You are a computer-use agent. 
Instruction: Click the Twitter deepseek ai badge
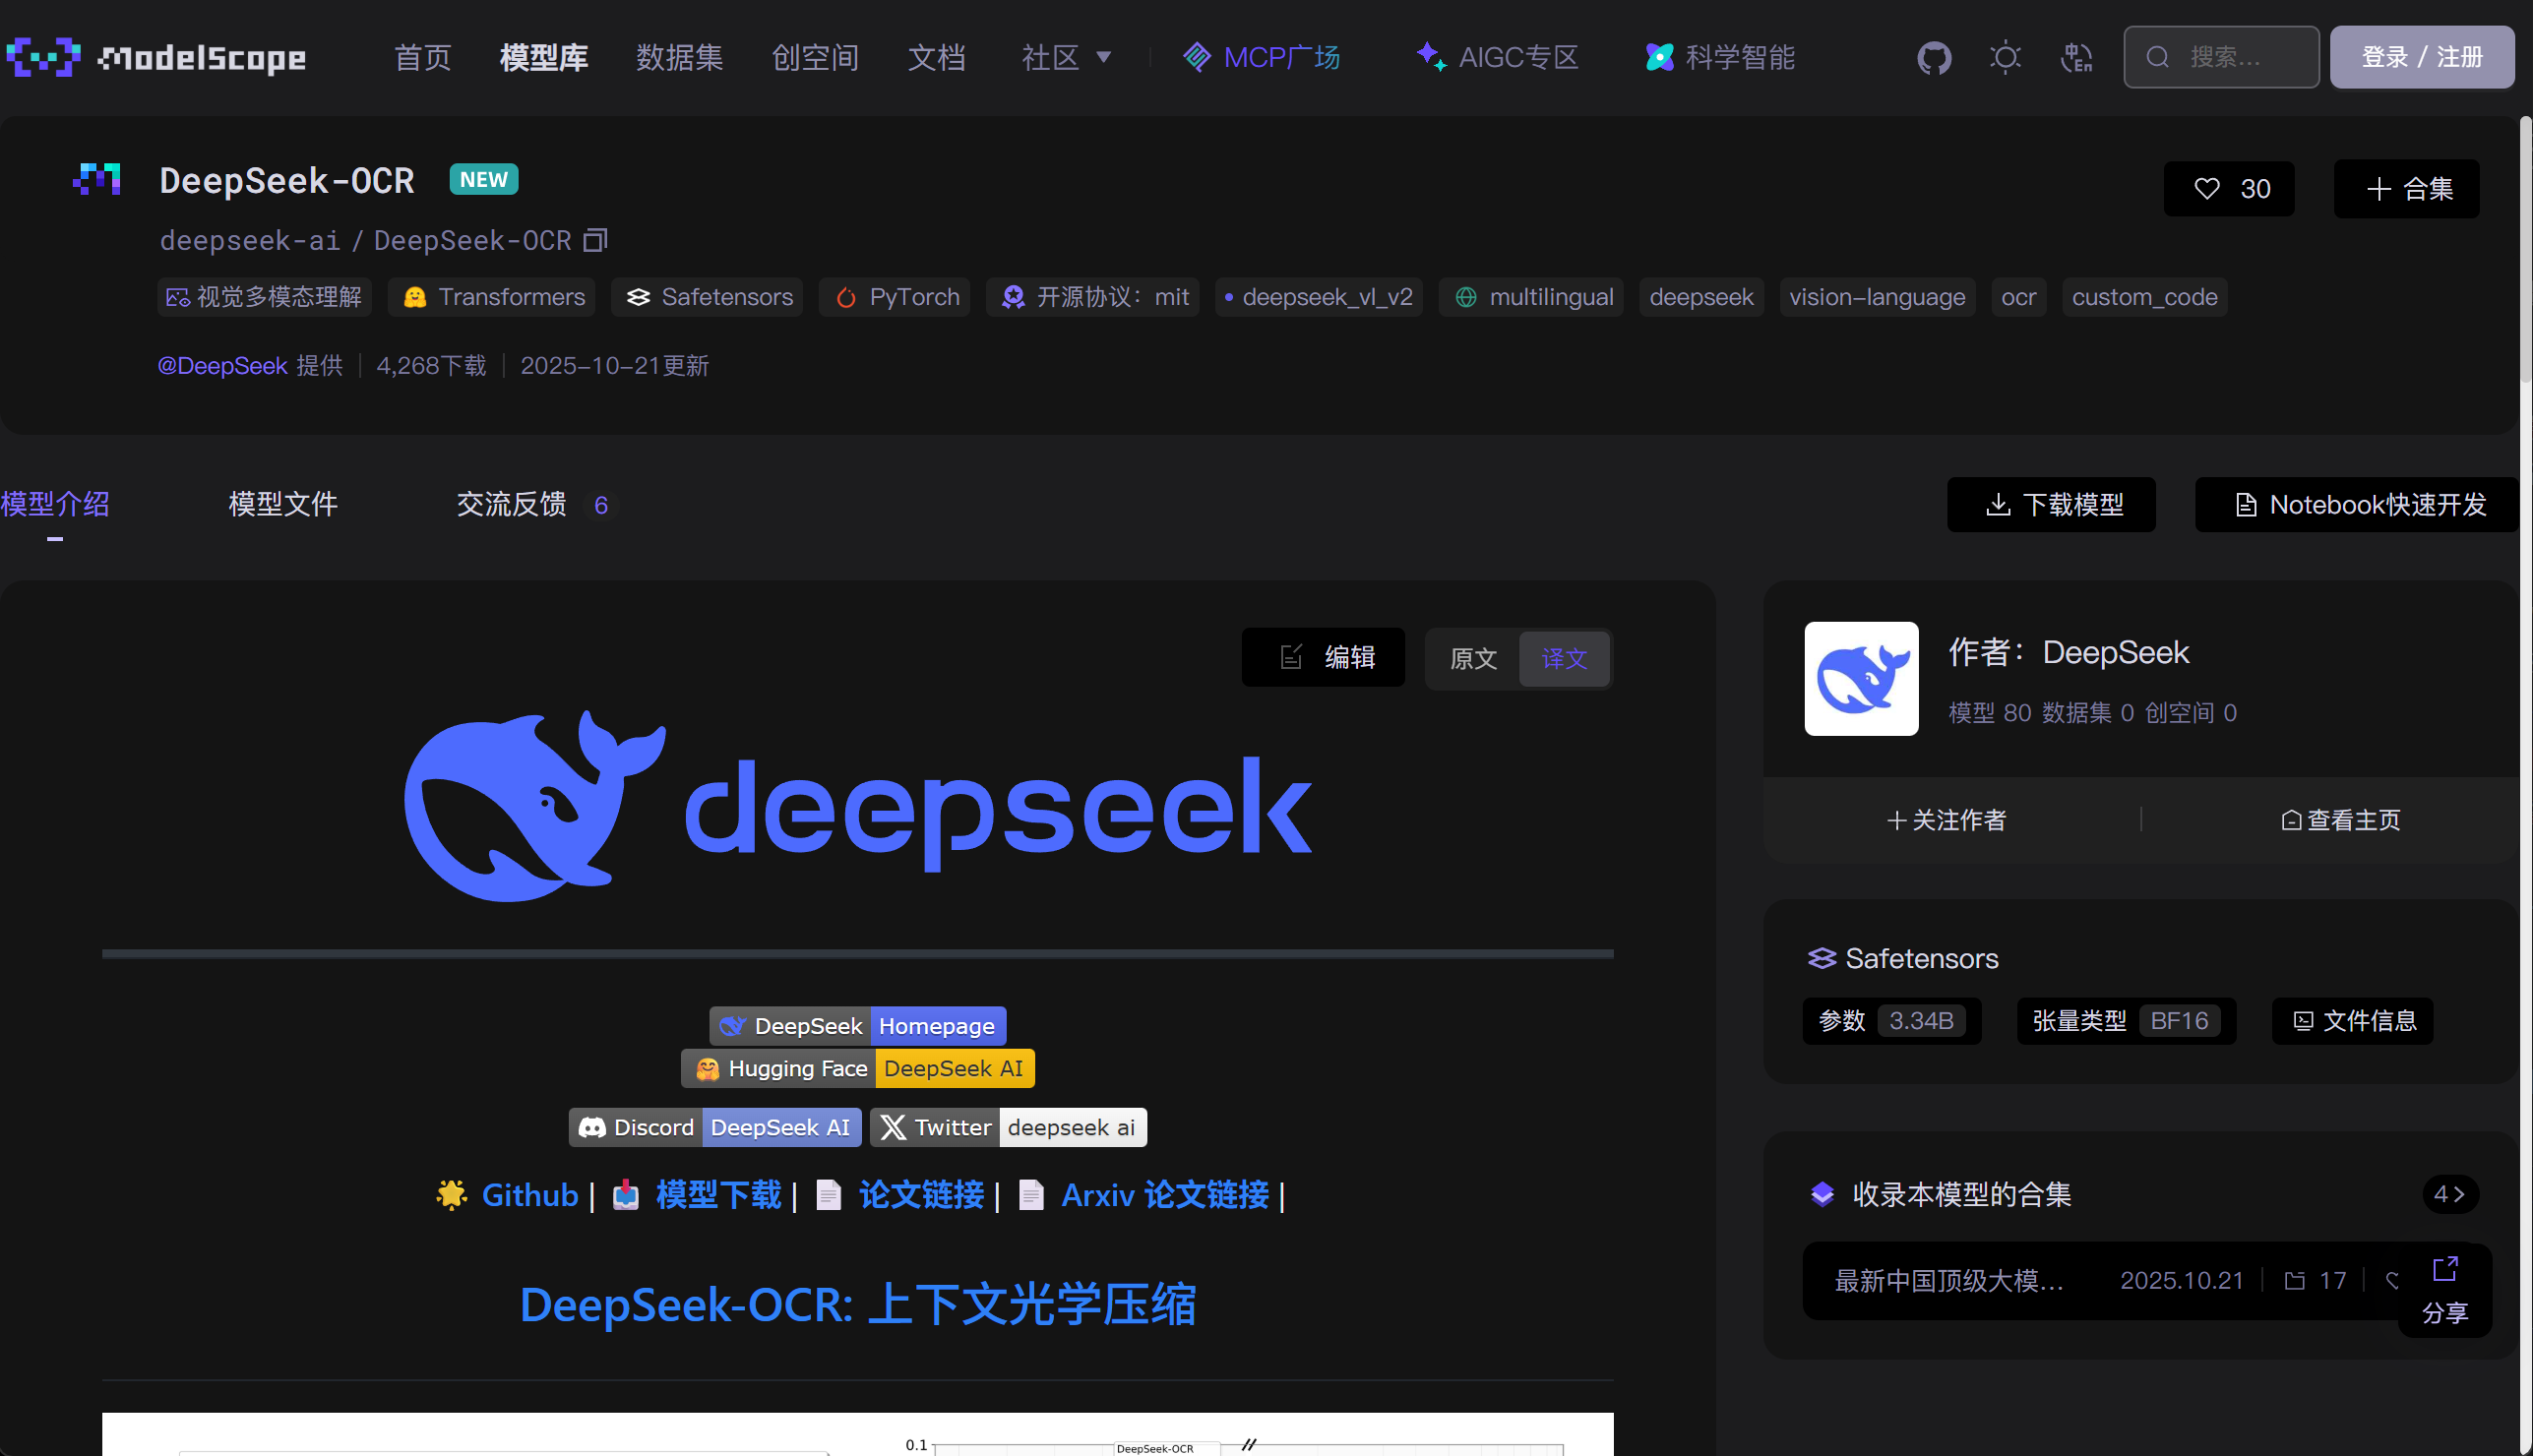[x=1007, y=1127]
